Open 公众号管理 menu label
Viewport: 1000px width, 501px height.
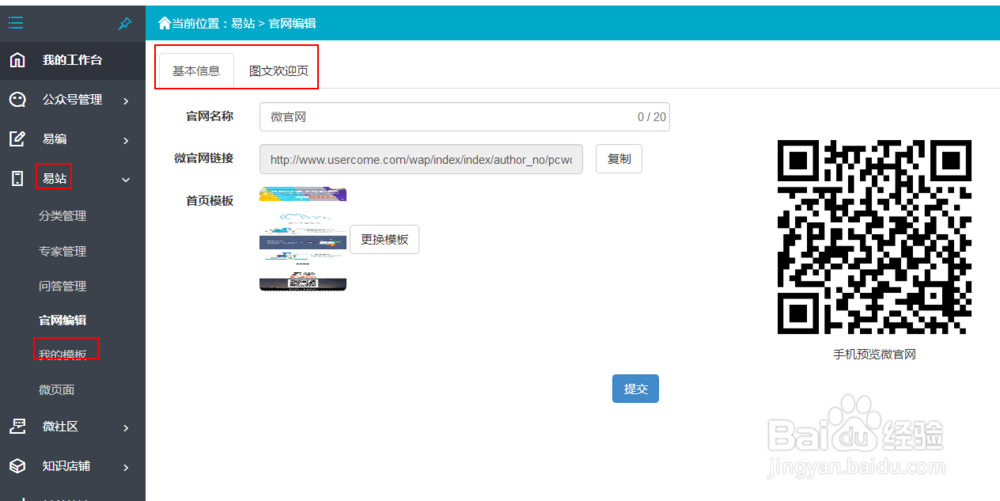click(72, 99)
